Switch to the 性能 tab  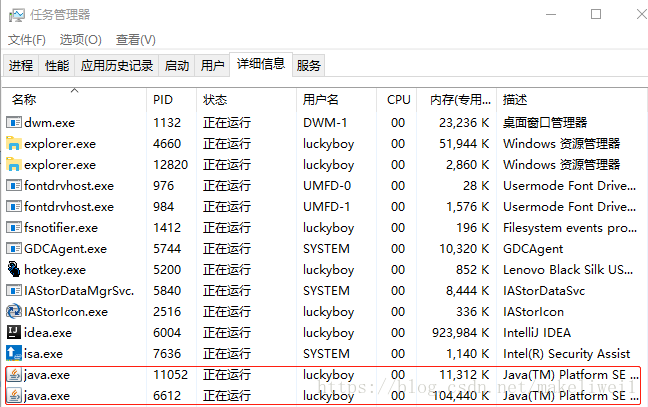pos(57,65)
